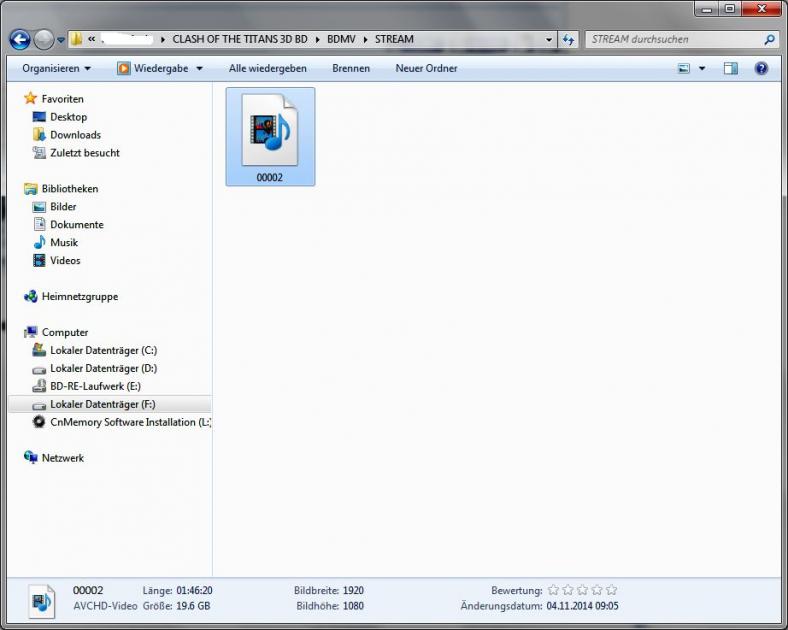The width and height of the screenshot is (788, 630).
Task: Click the Bildbreite value 1920
Action: click(353, 590)
